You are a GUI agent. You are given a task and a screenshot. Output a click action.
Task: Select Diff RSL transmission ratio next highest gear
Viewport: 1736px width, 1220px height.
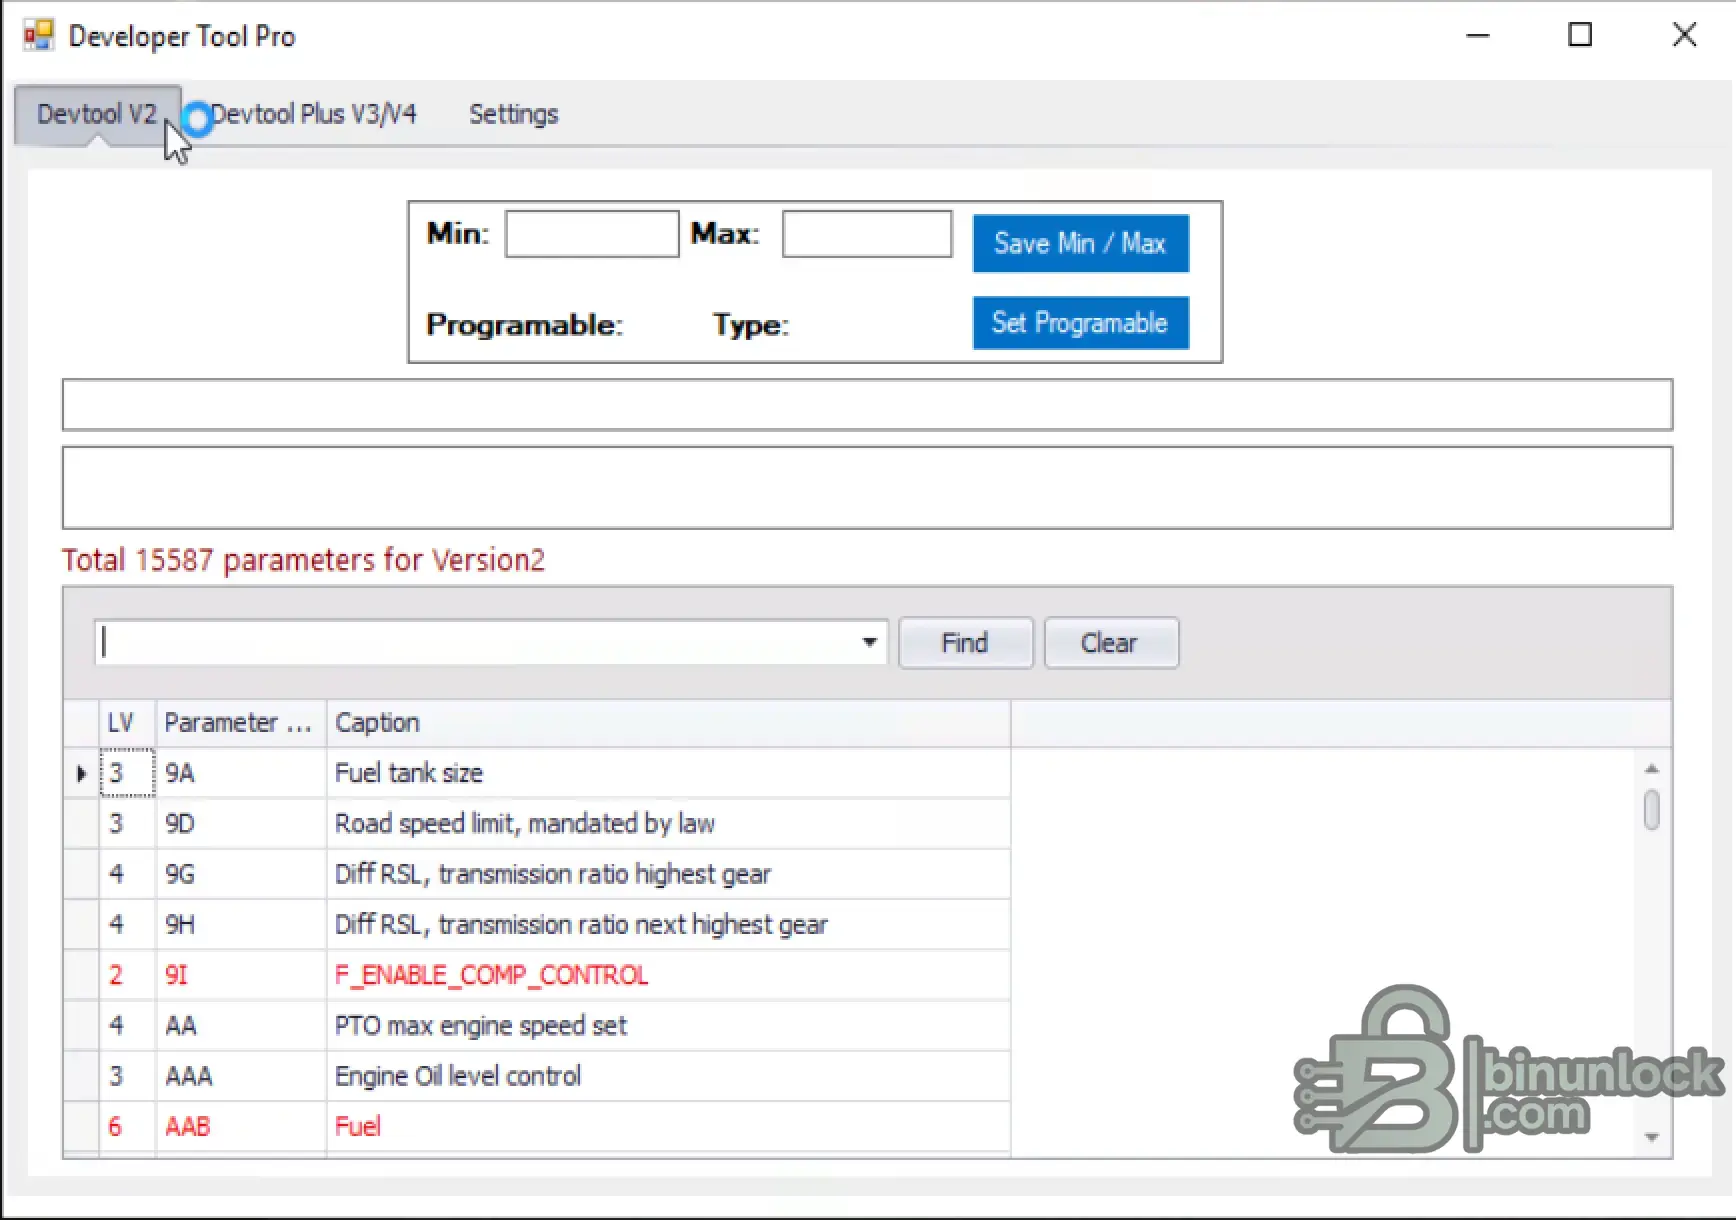pos(668,925)
